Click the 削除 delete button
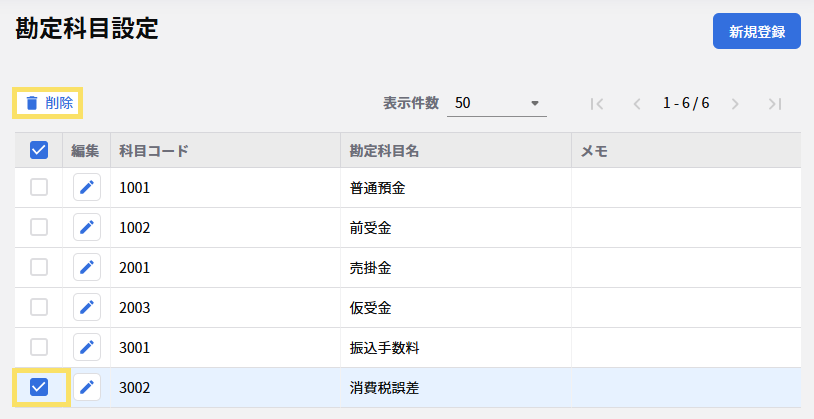This screenshot has width=814, height=419. pos(48,102)
